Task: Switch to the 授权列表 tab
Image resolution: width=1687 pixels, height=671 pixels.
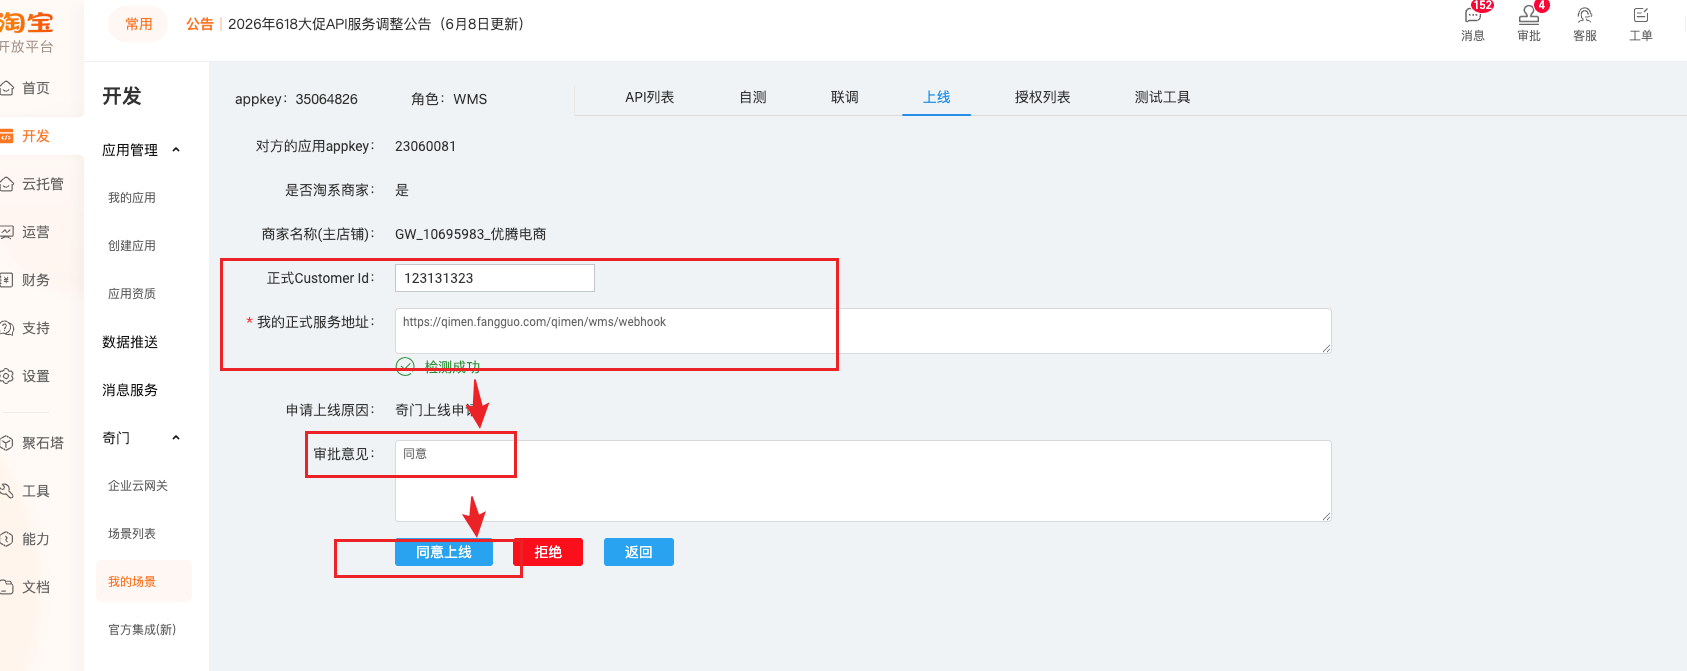Action: click(x=1043, y=97)
